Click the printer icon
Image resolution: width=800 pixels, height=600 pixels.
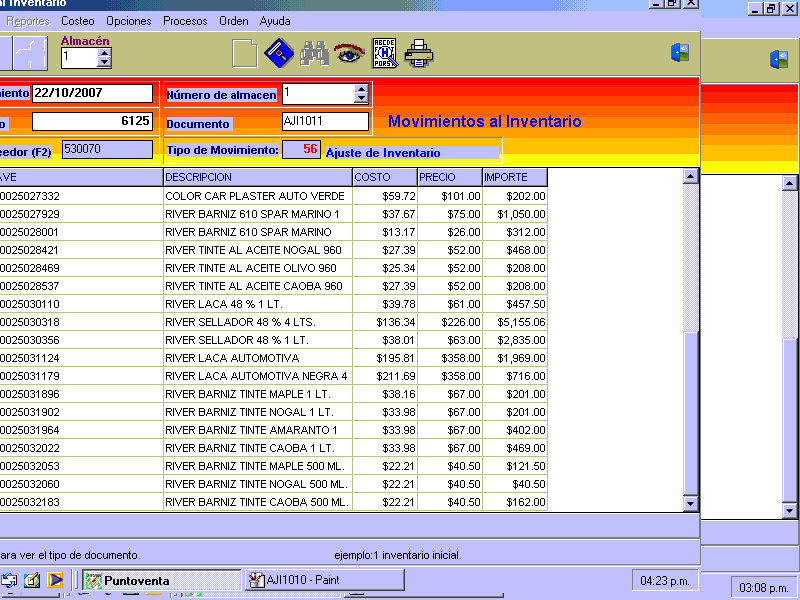pyautogui.click(x=419, y=53)
